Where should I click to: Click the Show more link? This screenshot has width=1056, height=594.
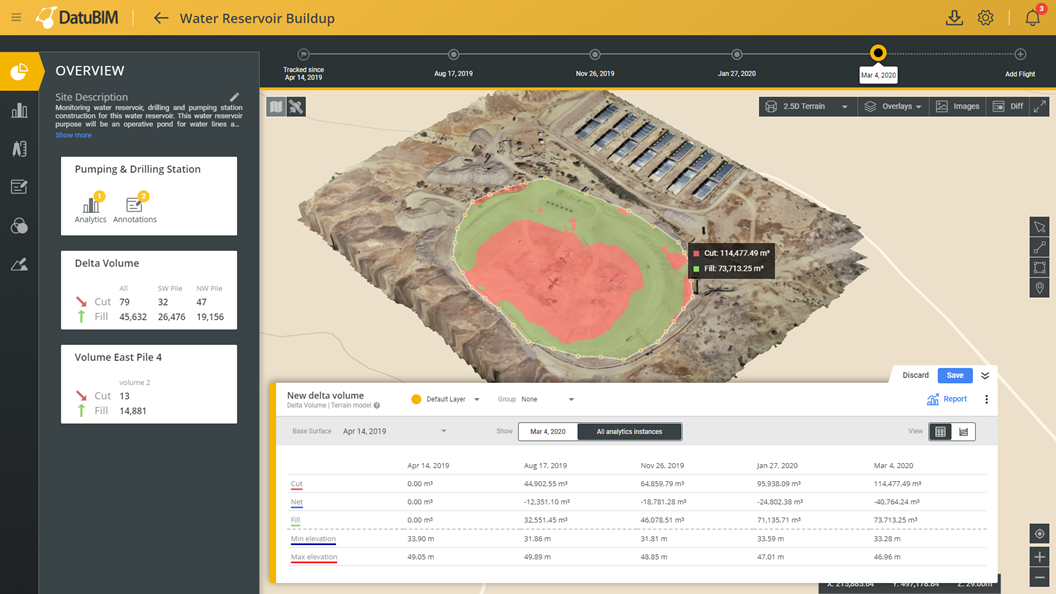pos(73,135)
